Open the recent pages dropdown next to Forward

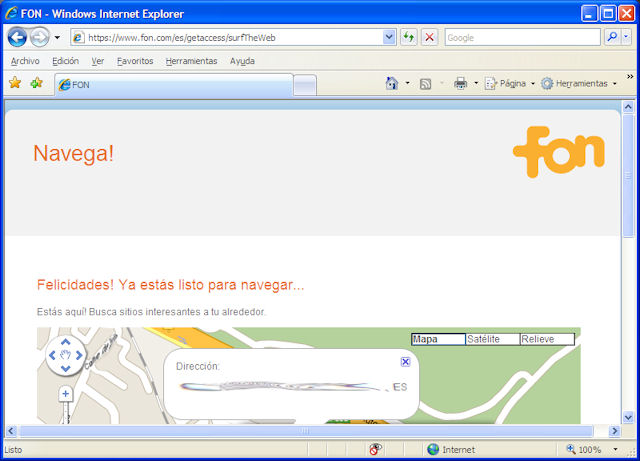coord(57,38)
